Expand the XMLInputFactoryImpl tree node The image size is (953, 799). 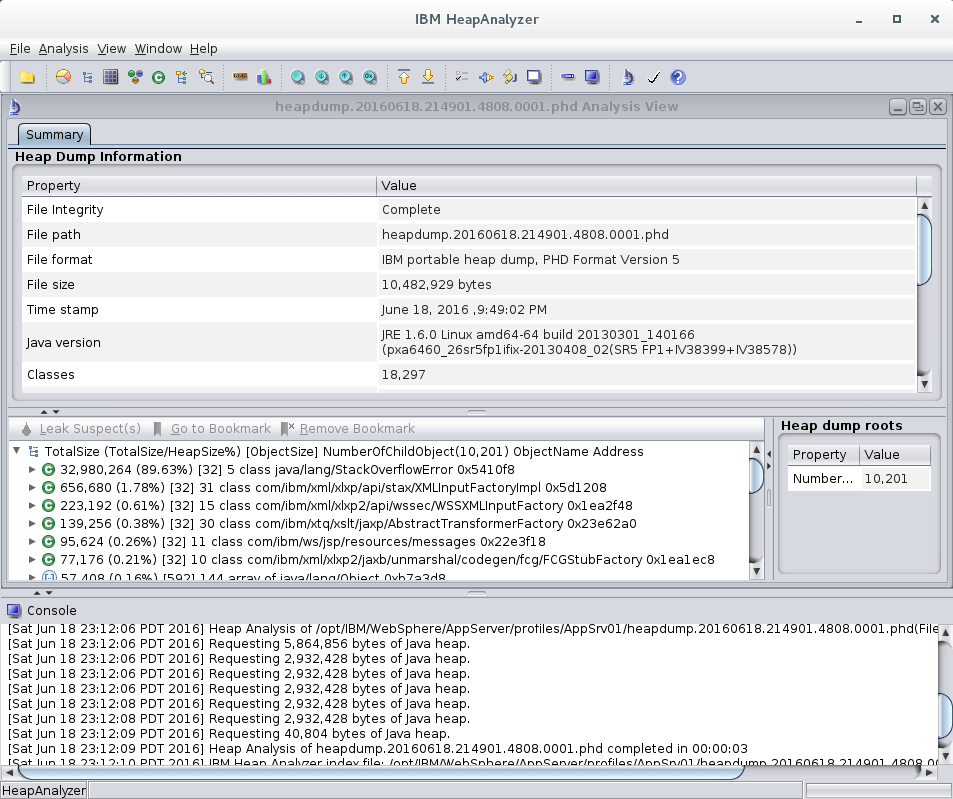(x=31, y=488)
